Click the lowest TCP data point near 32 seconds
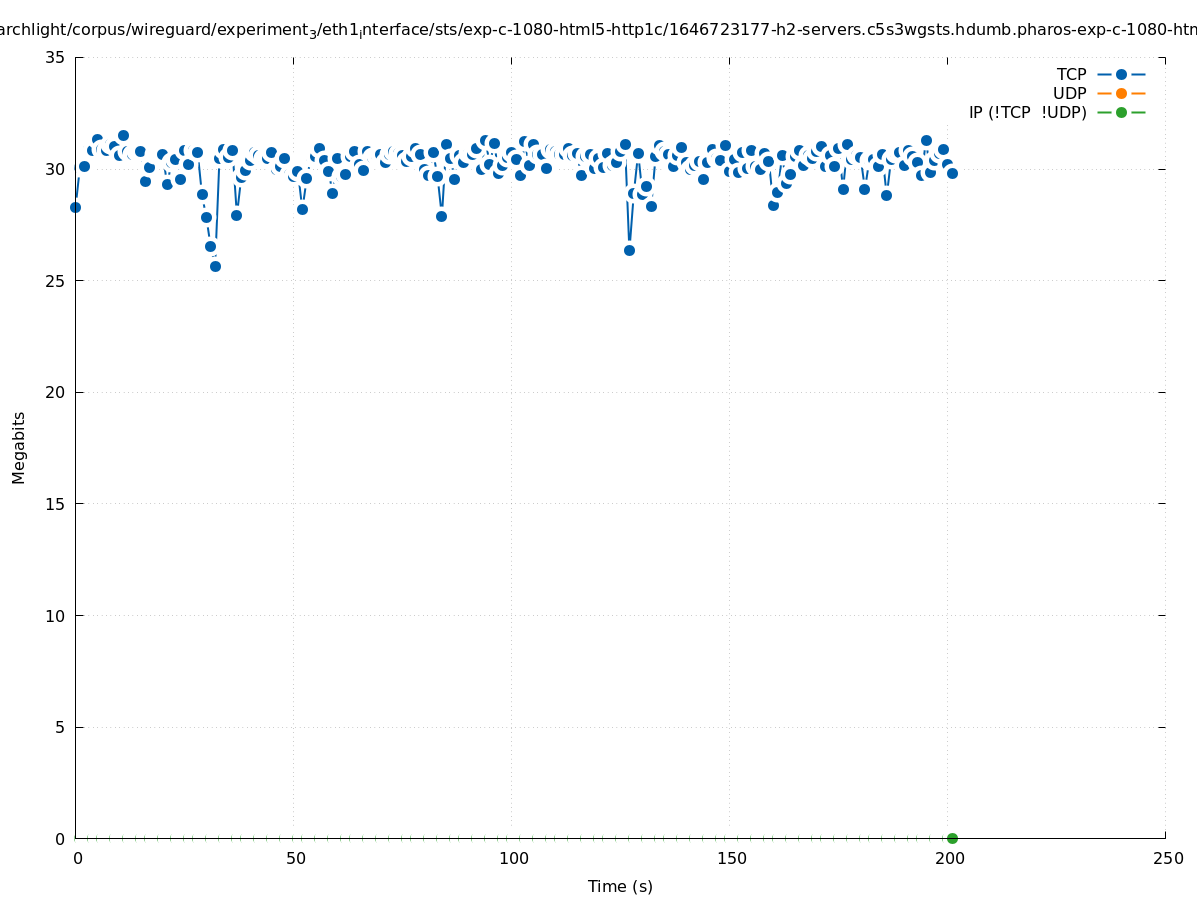Viewport: 1197px width, 900px height. click(x=215, y=266)
